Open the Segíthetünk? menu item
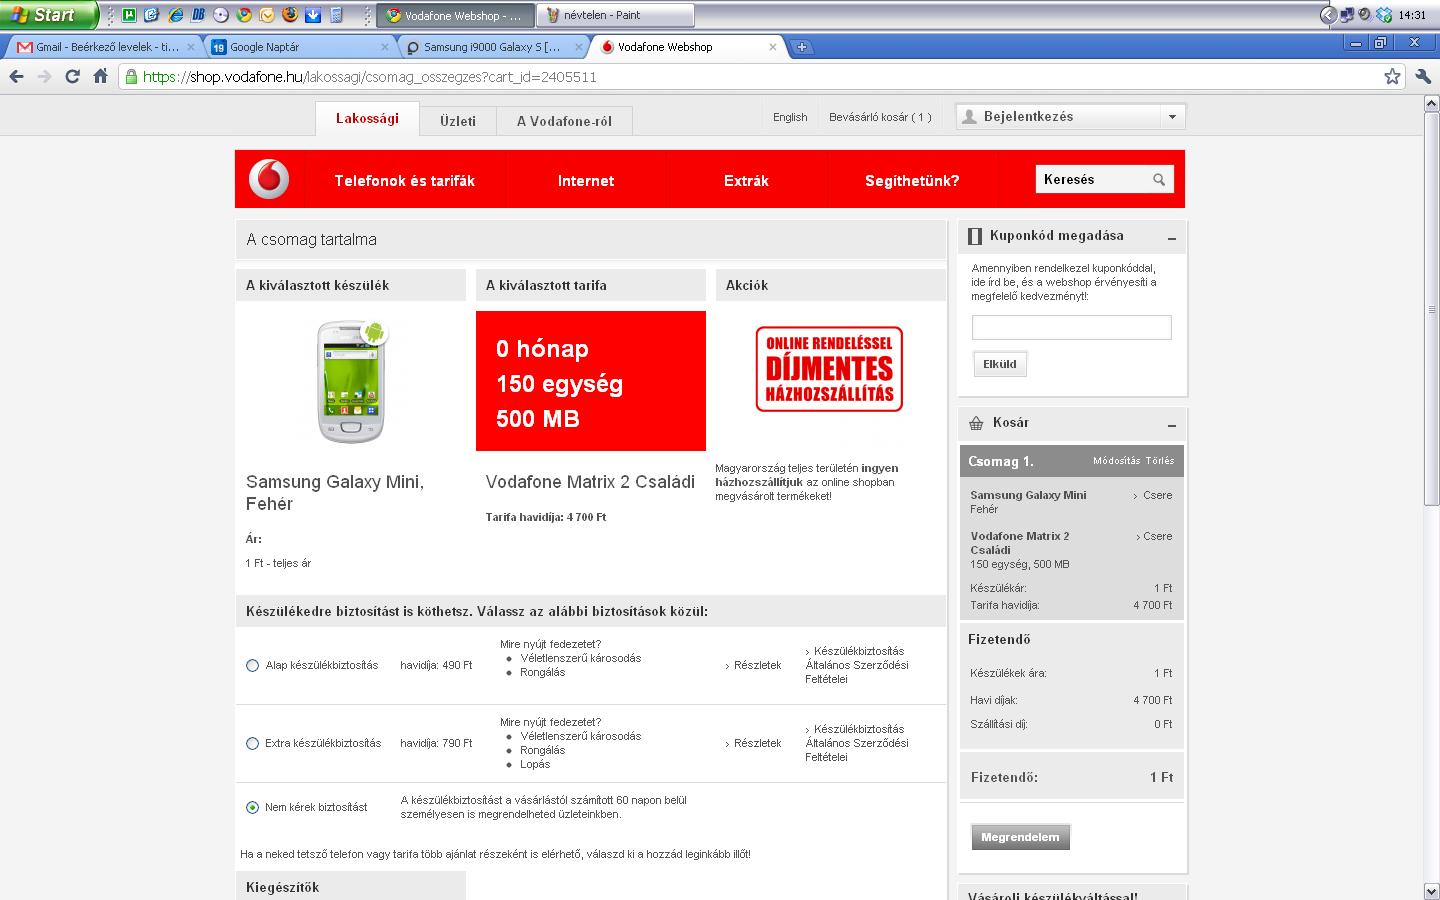Image resolution: width=1440 pixels, height=900 pixels. [x=912, y=181]
